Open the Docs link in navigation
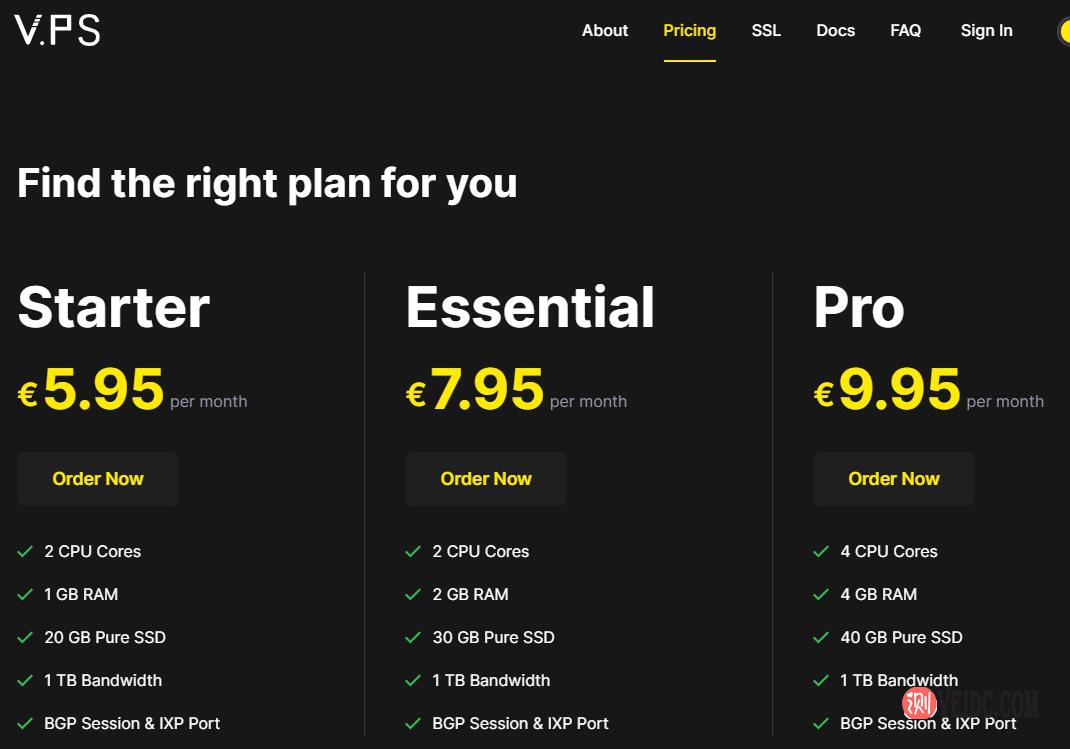The image size is (1070, 749). pos(835,31)
